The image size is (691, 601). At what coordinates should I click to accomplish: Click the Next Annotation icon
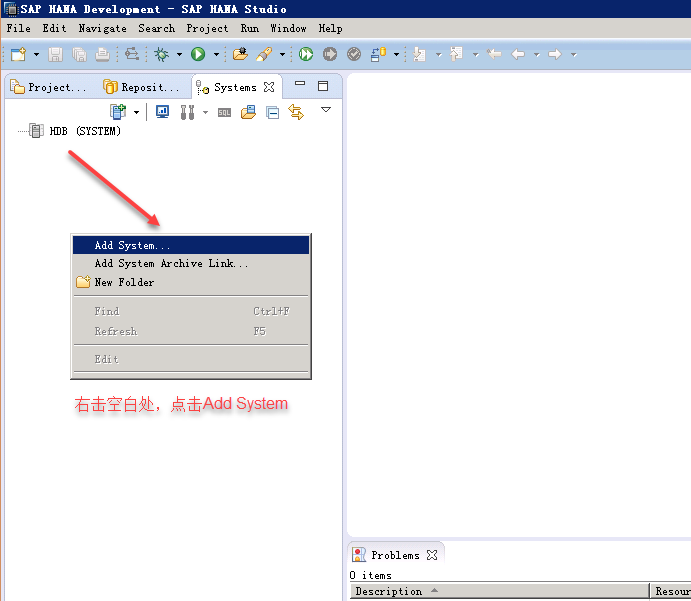pos(420,54)
